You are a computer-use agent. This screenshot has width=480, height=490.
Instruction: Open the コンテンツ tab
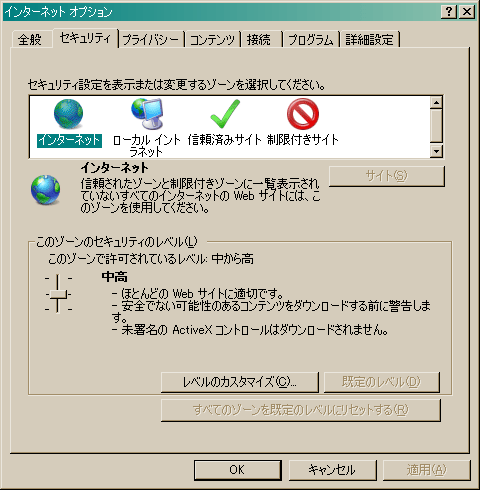pyautogui.click(x=213, y=40)
